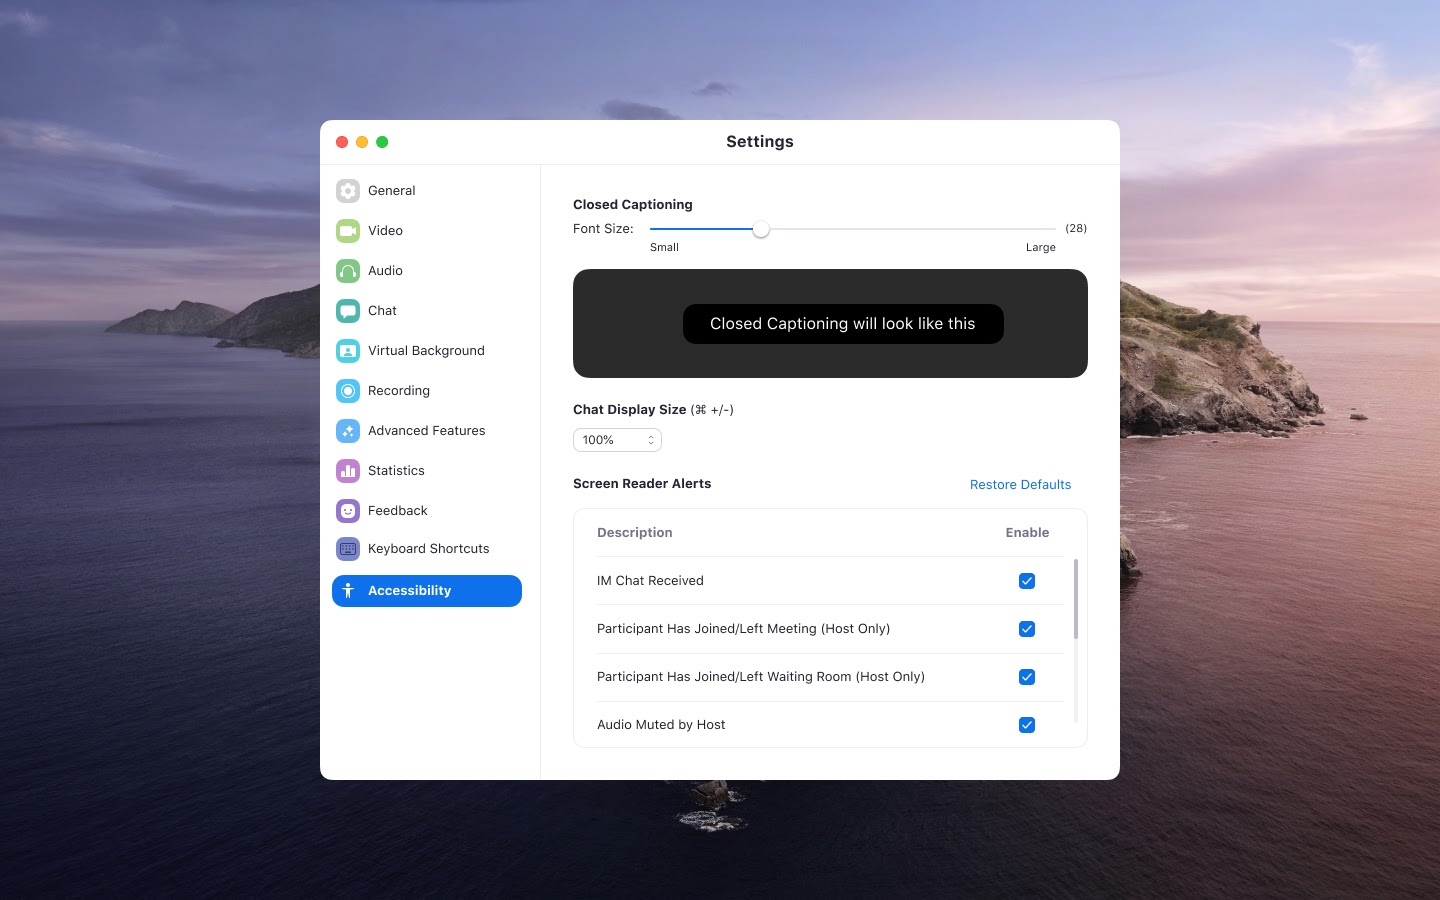Image resolution: width=1440 pixels, height=900 pixels.
Task: Open the Virtual Background icon
Action: (348, 351)
